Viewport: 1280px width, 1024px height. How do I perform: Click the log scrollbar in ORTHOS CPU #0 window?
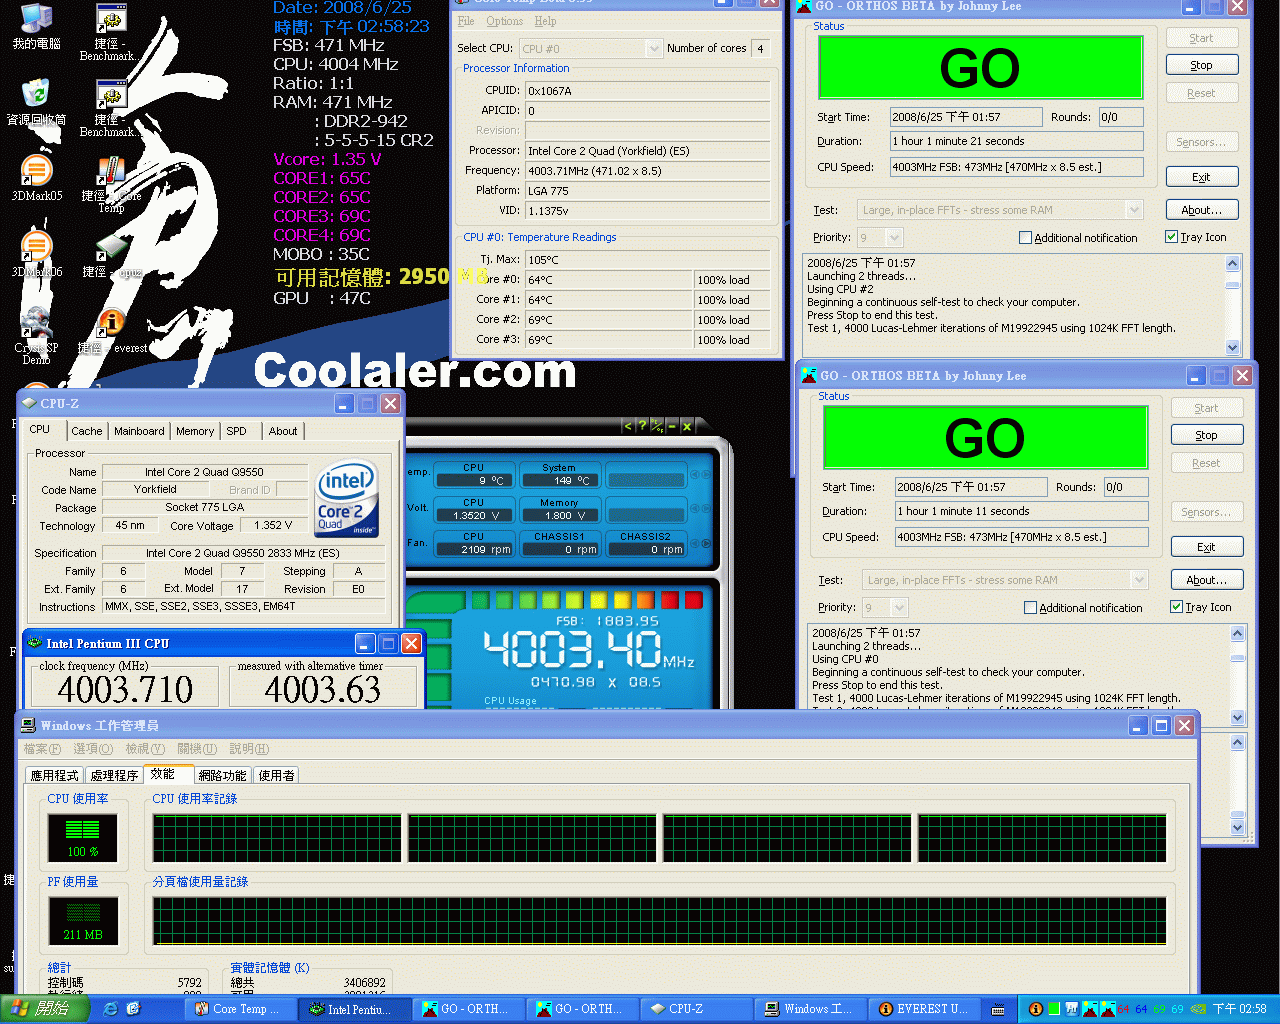point(1237,675)
